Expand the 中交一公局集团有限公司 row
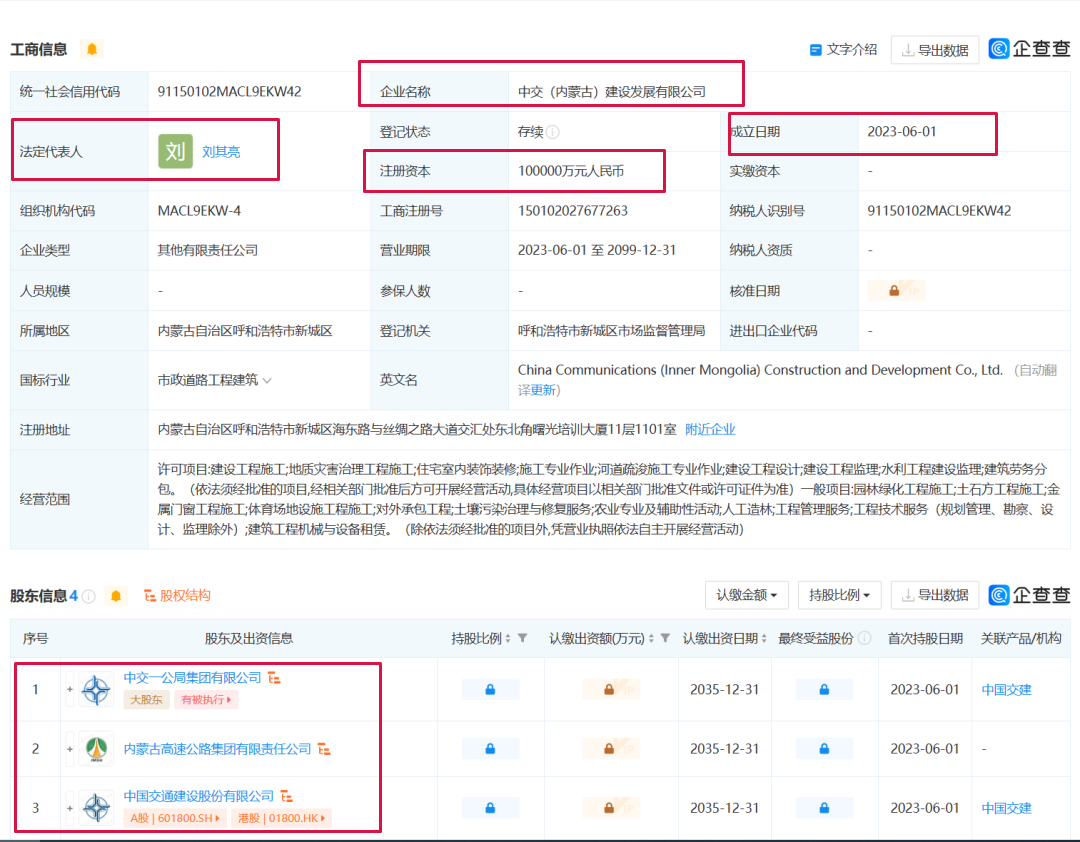This screenshot has width=1080, height=842. [x=70, y=689]
